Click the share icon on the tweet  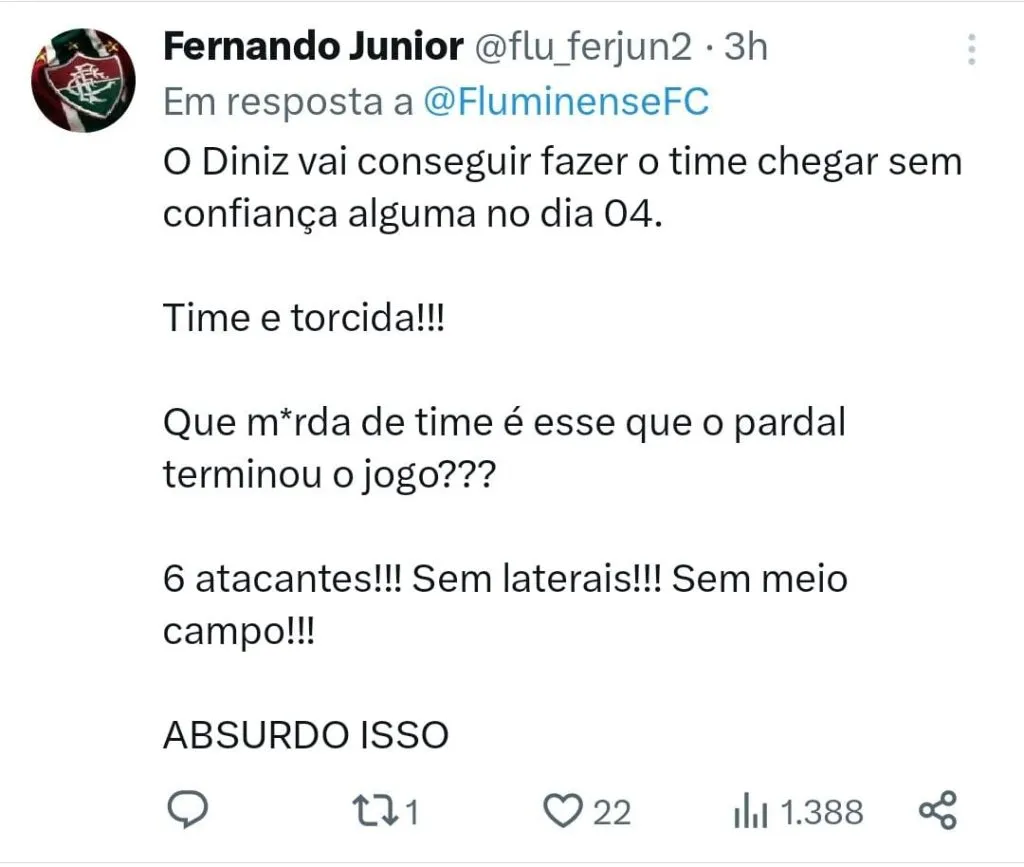937,810
